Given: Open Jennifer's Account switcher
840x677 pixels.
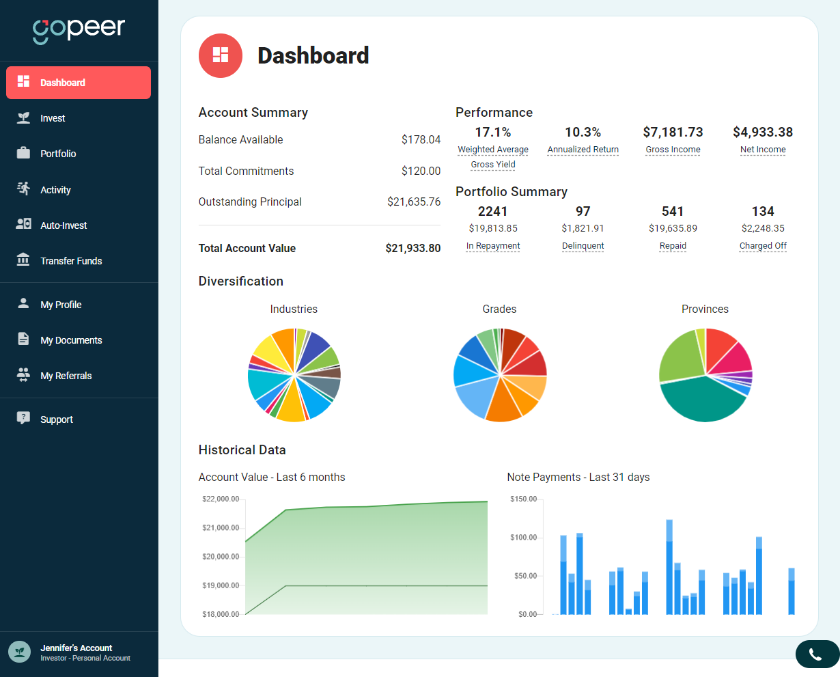Looking at the screenshot, I should click(x=76, y=652).
